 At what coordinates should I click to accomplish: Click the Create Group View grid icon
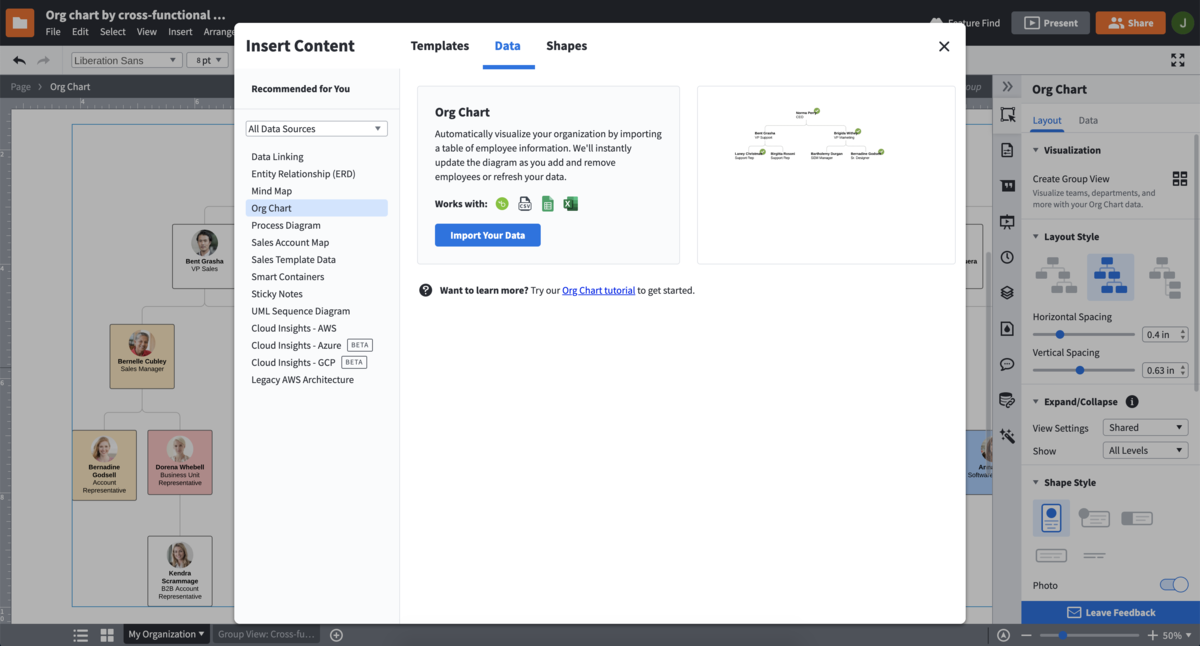[x=1180, y=179]
